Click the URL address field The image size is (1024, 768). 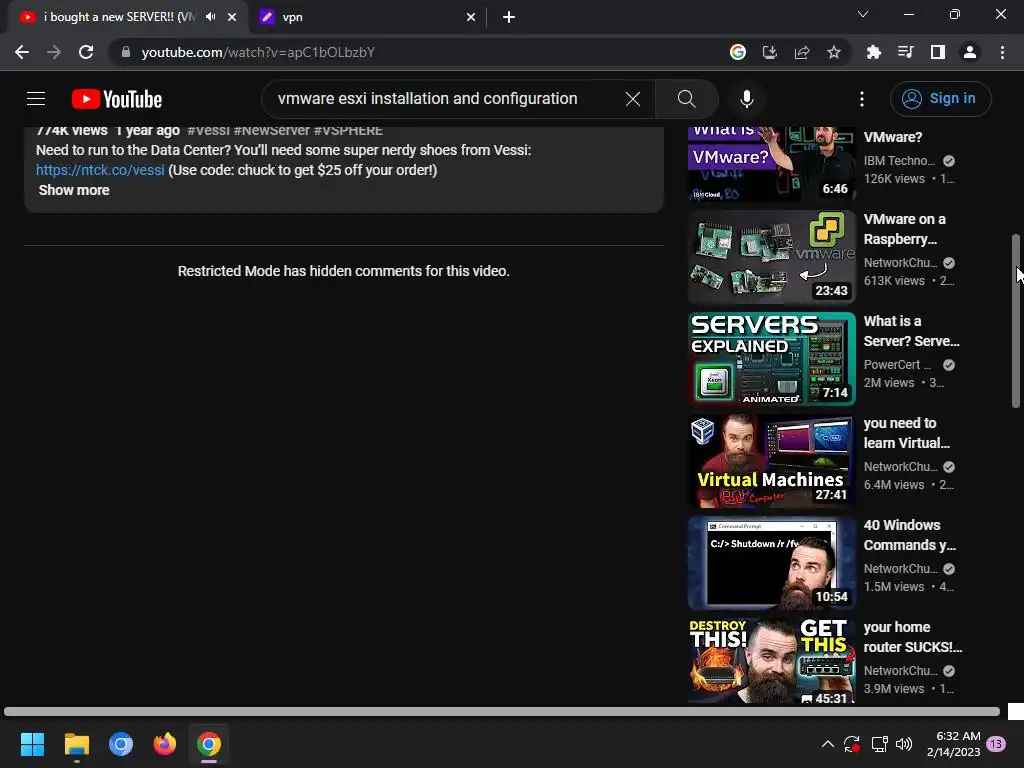pos(418,52)
